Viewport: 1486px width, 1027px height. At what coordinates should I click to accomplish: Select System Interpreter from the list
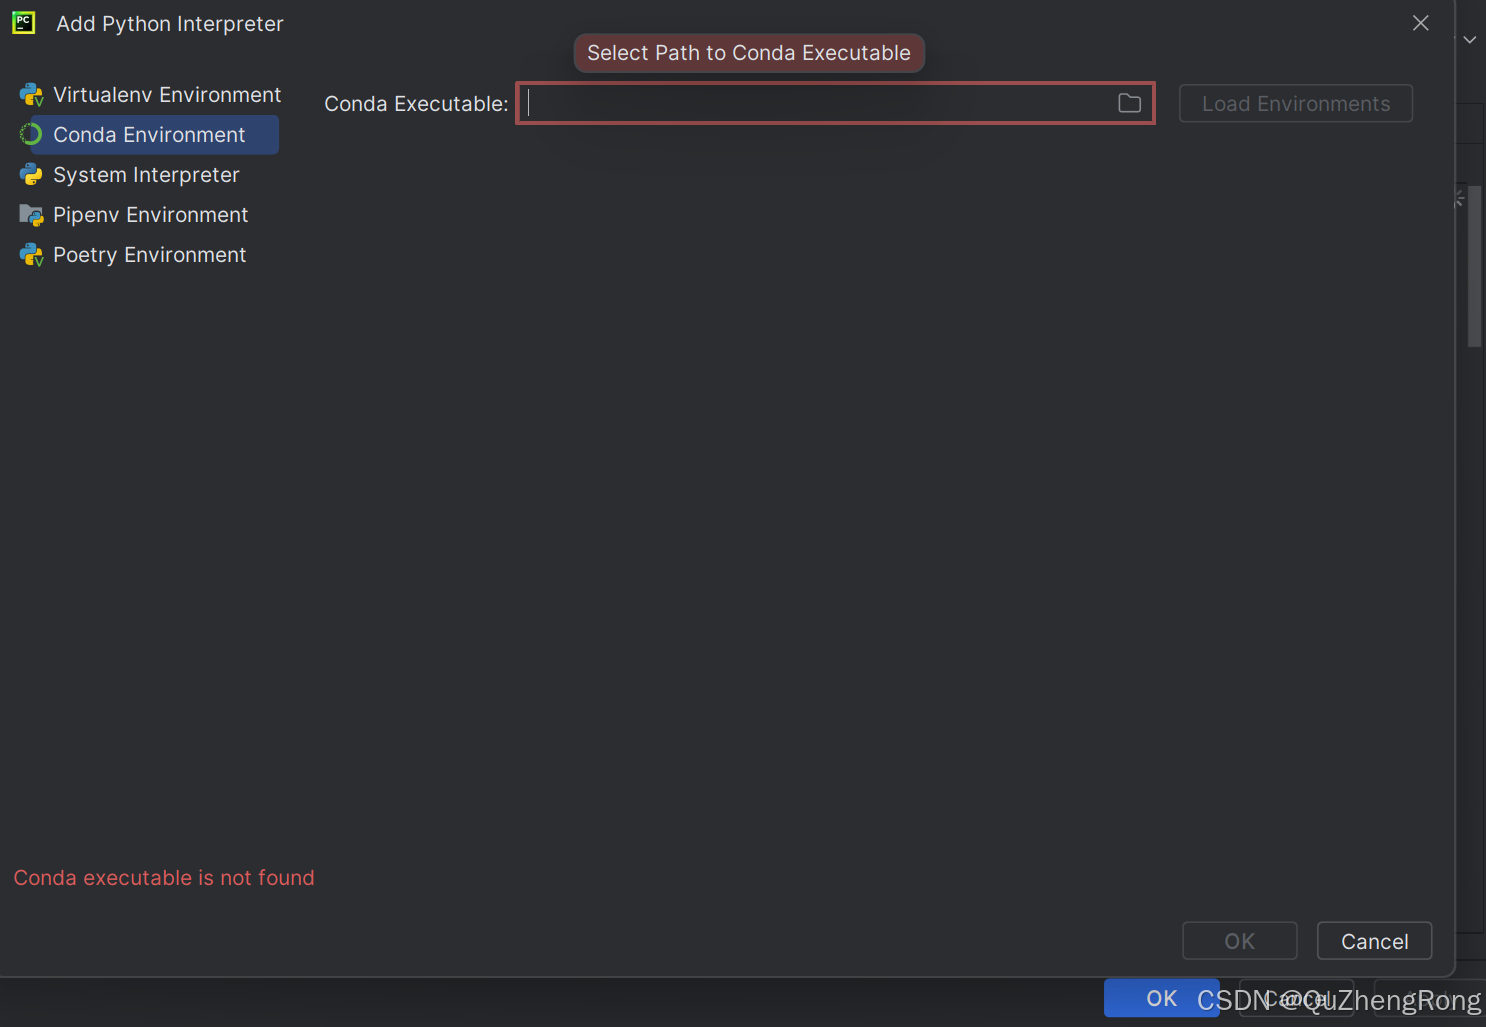pyautogui.click(x=147, y=174)
